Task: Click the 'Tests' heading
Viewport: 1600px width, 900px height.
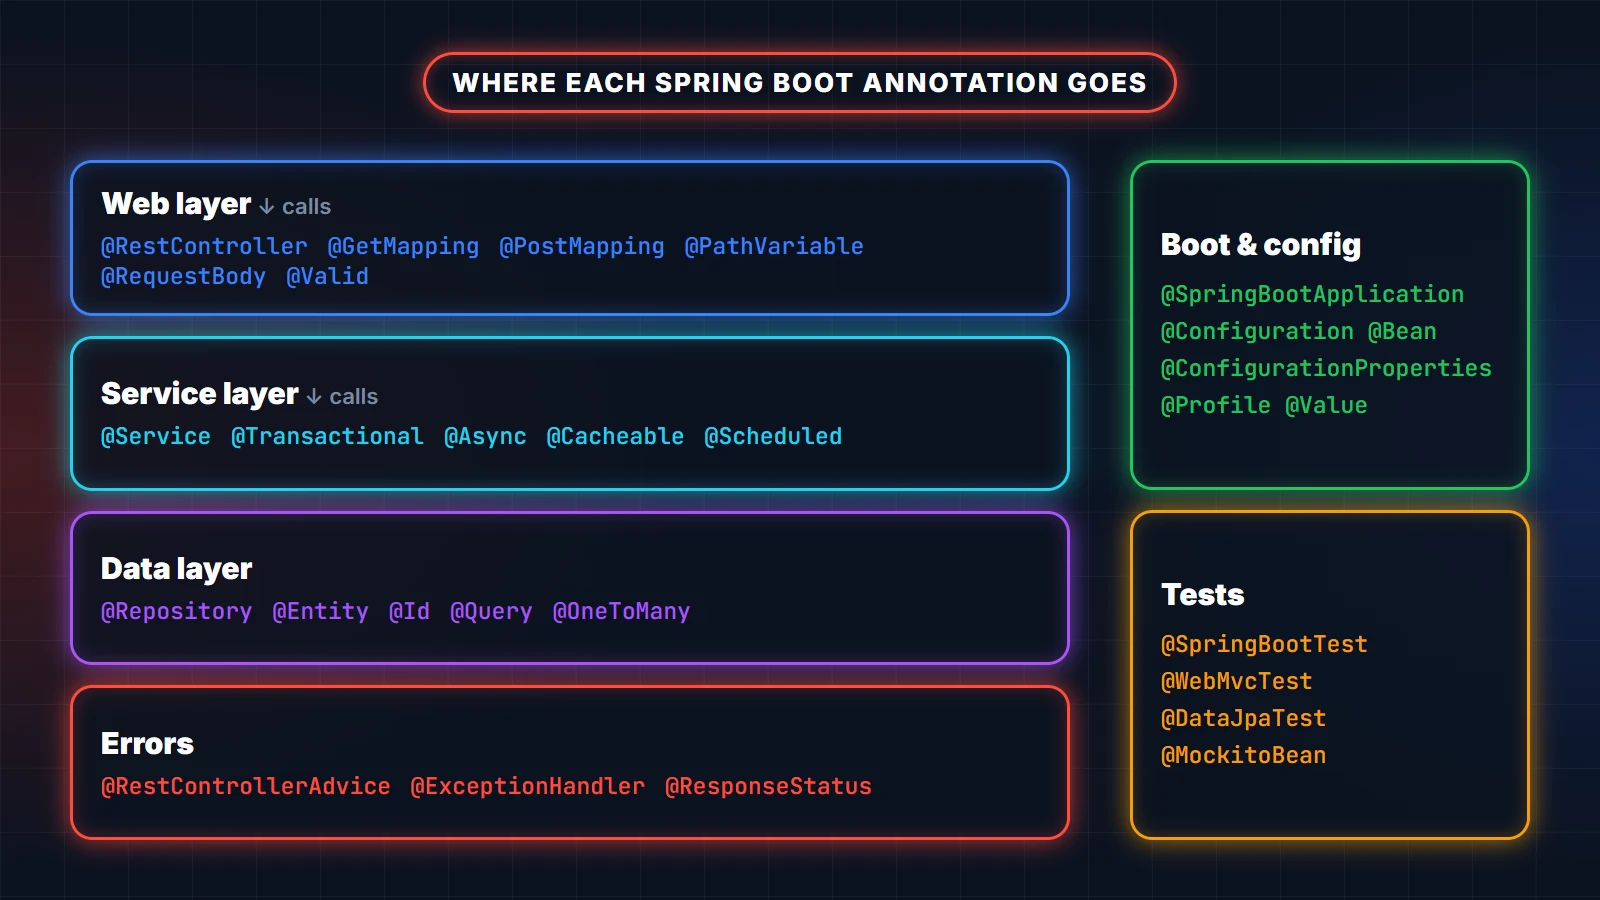Action: 1202,595
